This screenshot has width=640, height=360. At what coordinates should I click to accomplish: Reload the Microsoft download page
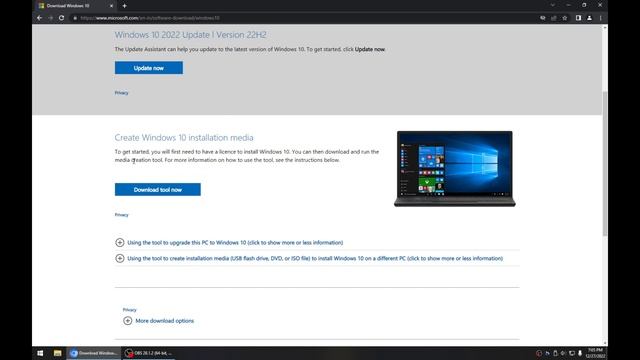point(62,18)
